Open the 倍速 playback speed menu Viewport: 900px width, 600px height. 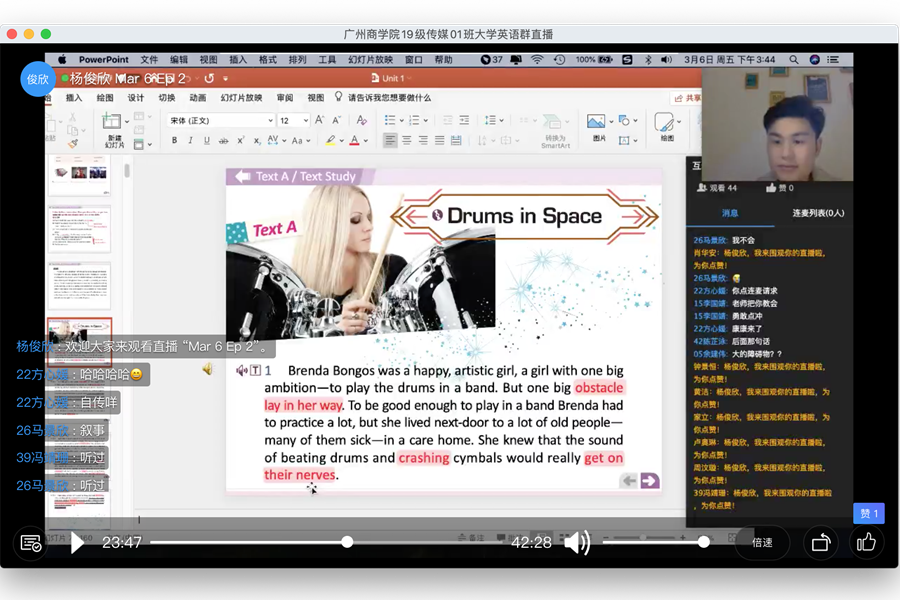pyautogui.click(x=762, y=543)
